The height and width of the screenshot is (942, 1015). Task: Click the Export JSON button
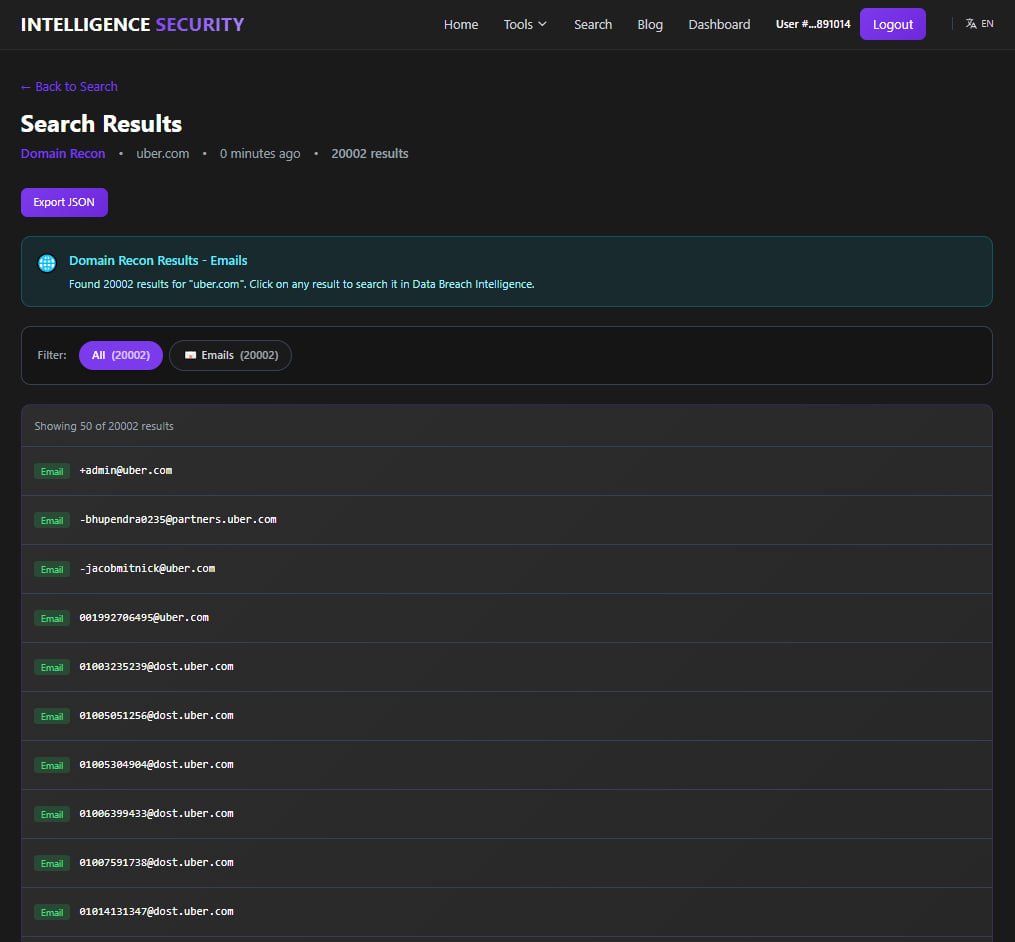coord(64,203)
